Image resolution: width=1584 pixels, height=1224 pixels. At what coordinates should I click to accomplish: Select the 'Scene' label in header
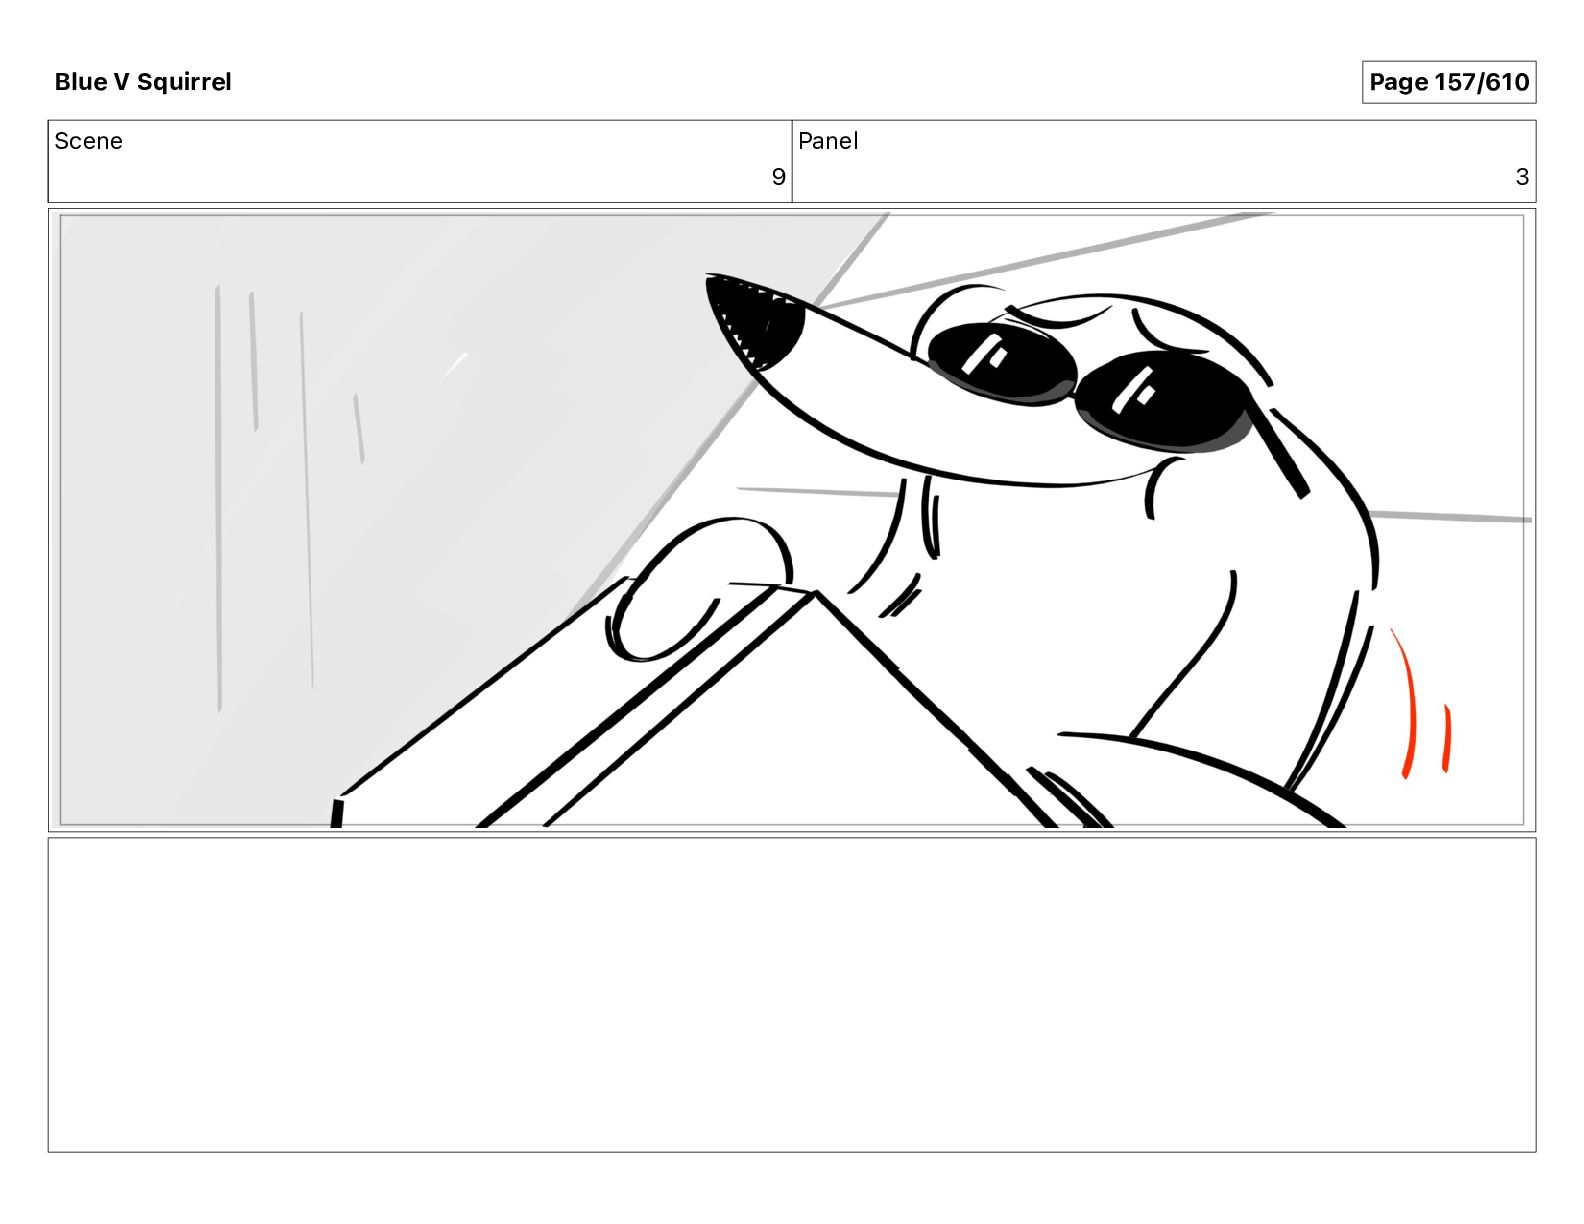pyautogui.click(x=88, y=141)
